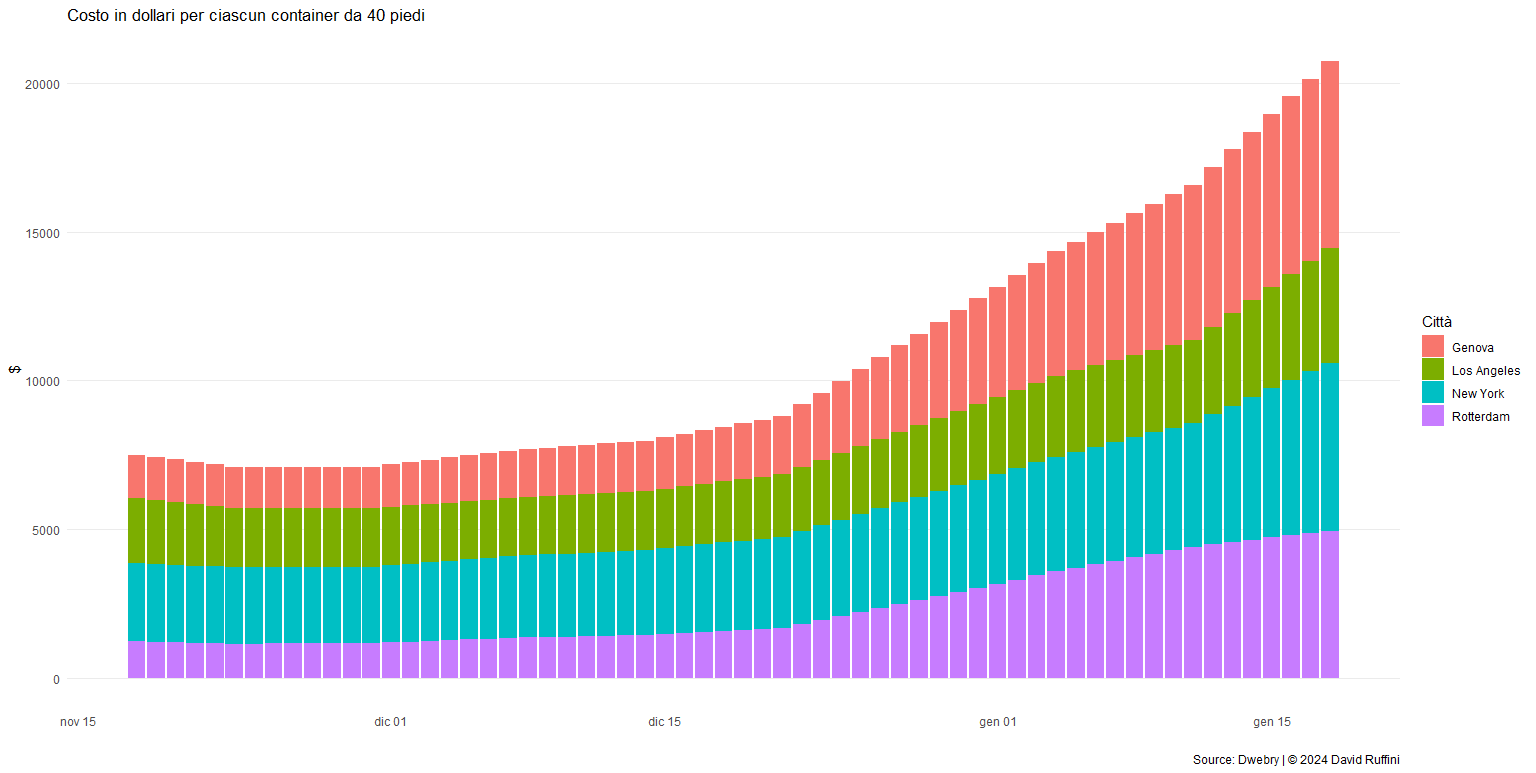The image size is (1536, 773).
Task: Click the Genova legend text label
Action: click(1473, 348)
